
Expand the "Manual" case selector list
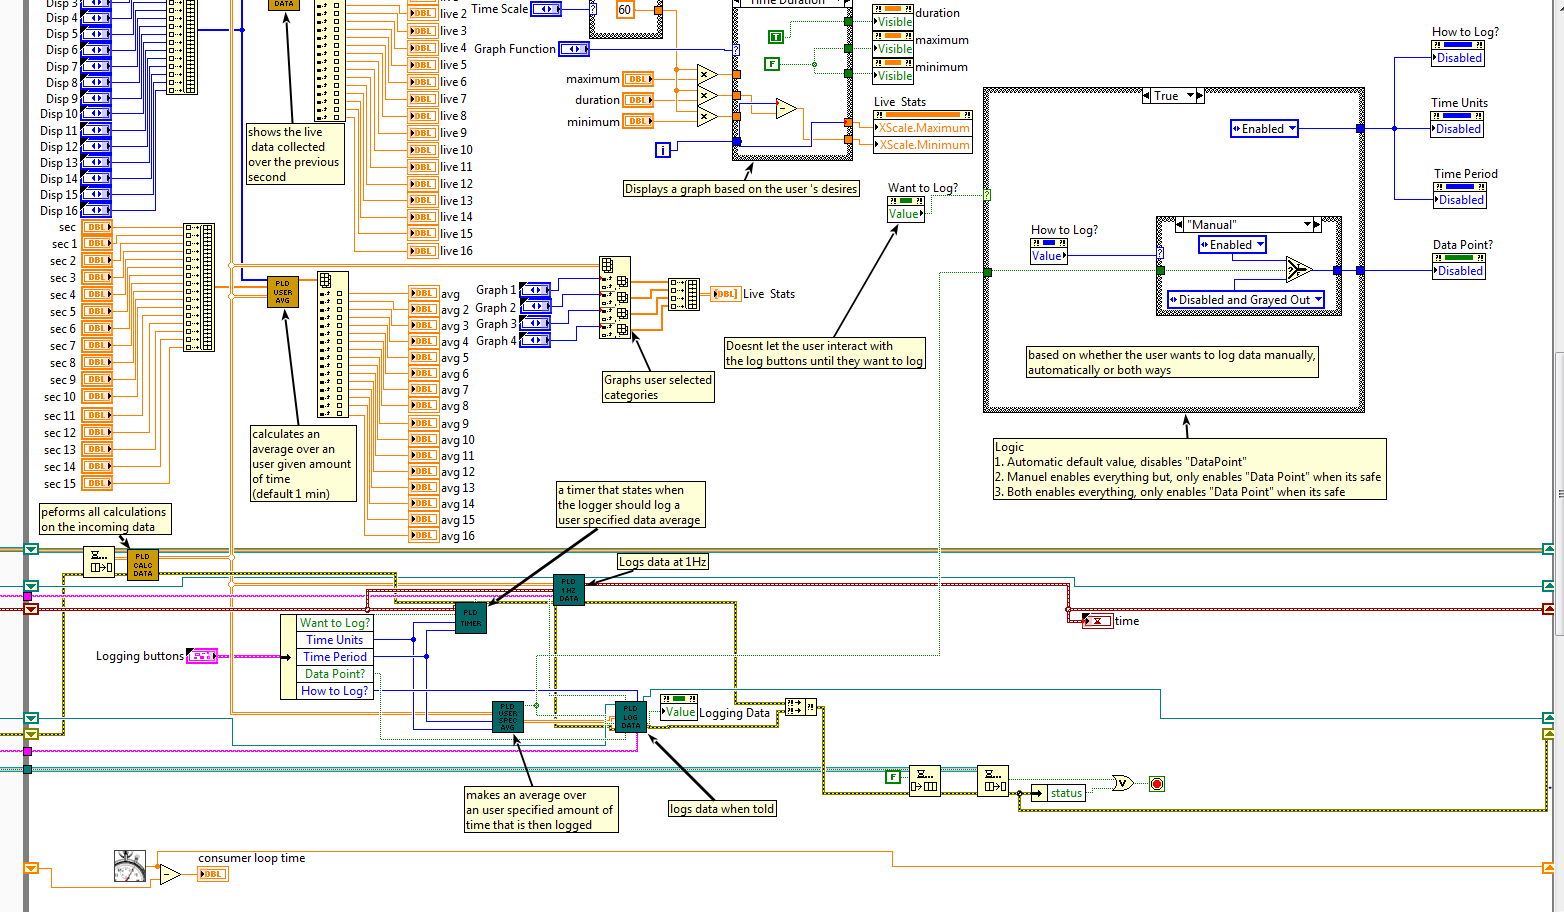pos(1248,225)
